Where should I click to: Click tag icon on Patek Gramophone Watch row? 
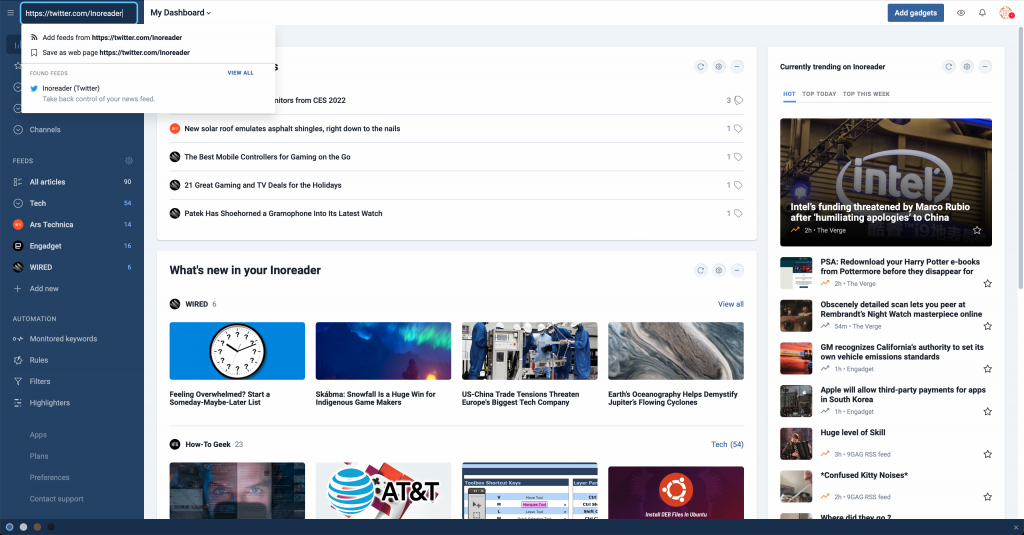(739, 214)
